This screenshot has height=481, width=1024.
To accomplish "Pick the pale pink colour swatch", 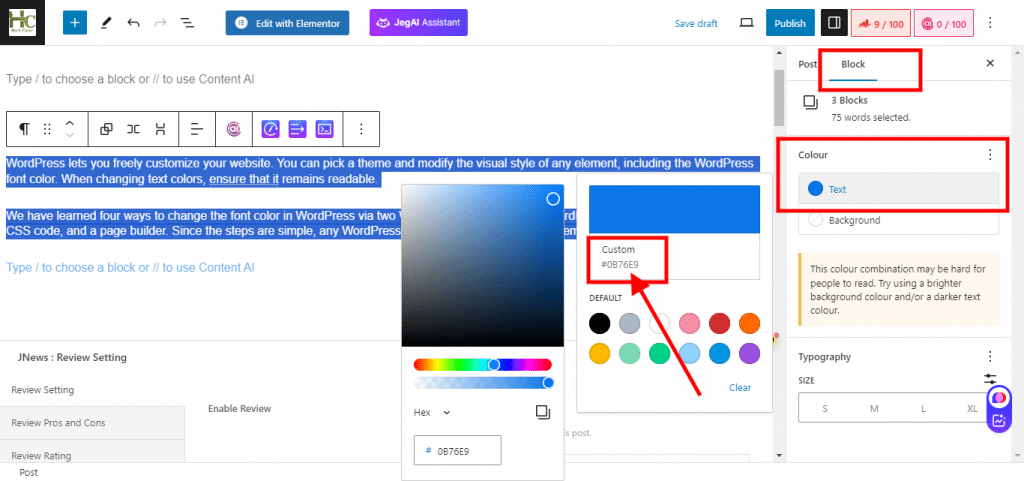I will pyautogui.click(x=690, y=323).
